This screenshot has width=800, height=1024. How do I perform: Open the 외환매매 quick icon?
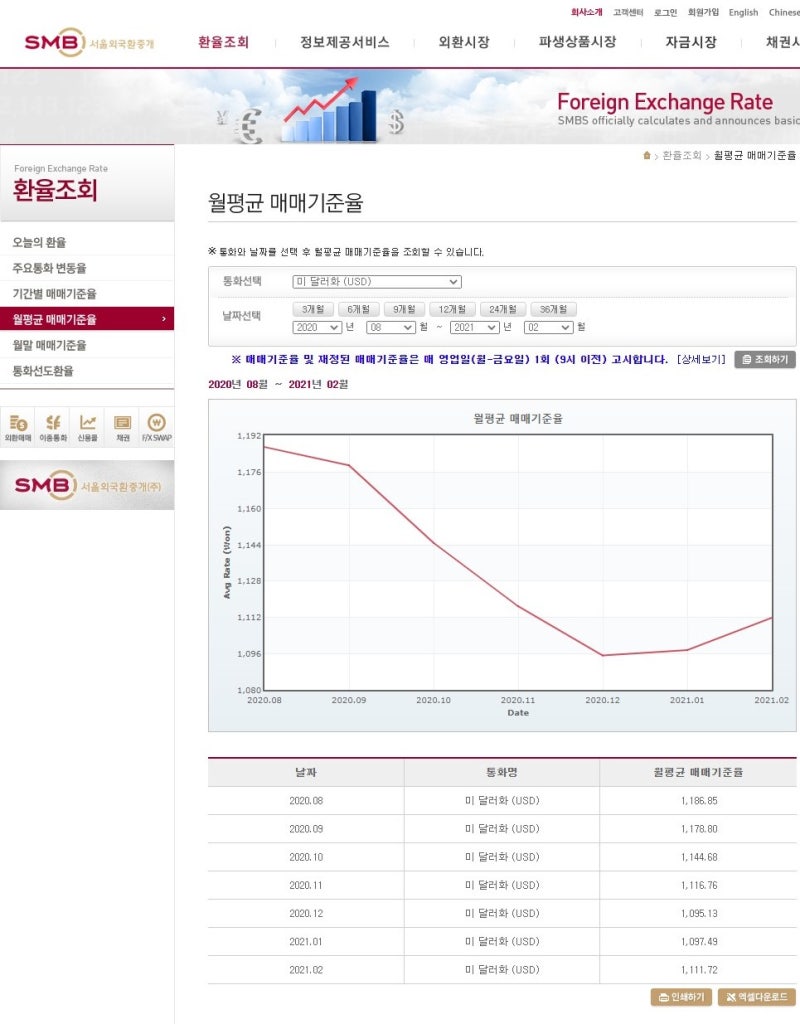coord(18,427)
